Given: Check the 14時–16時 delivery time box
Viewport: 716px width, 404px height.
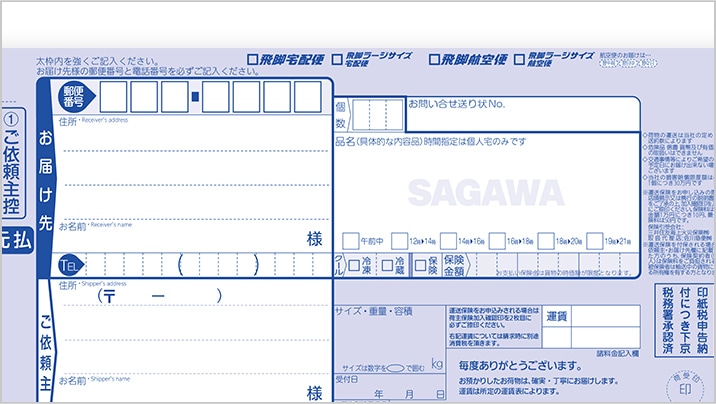Looking at the screenshot, I should (447, 240).
